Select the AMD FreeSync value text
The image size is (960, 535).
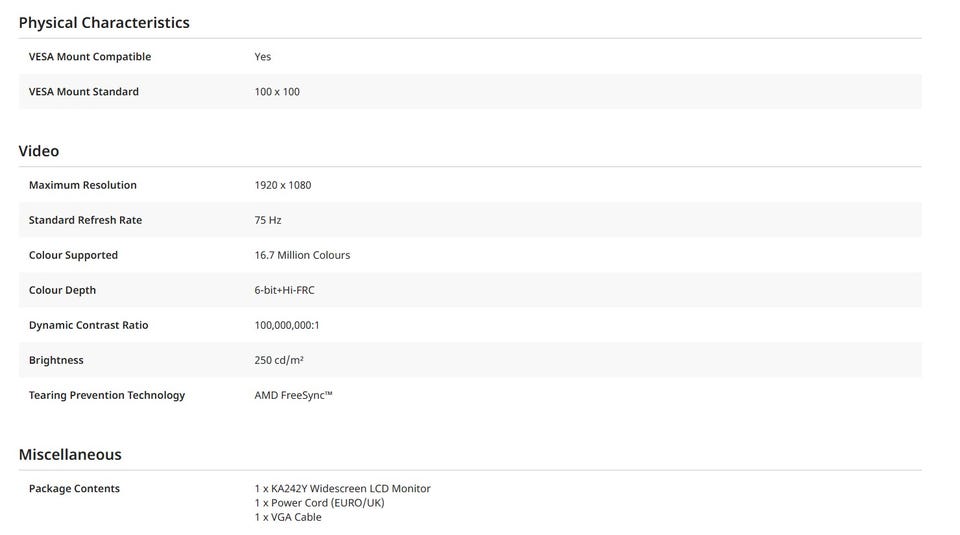(293, 395)
